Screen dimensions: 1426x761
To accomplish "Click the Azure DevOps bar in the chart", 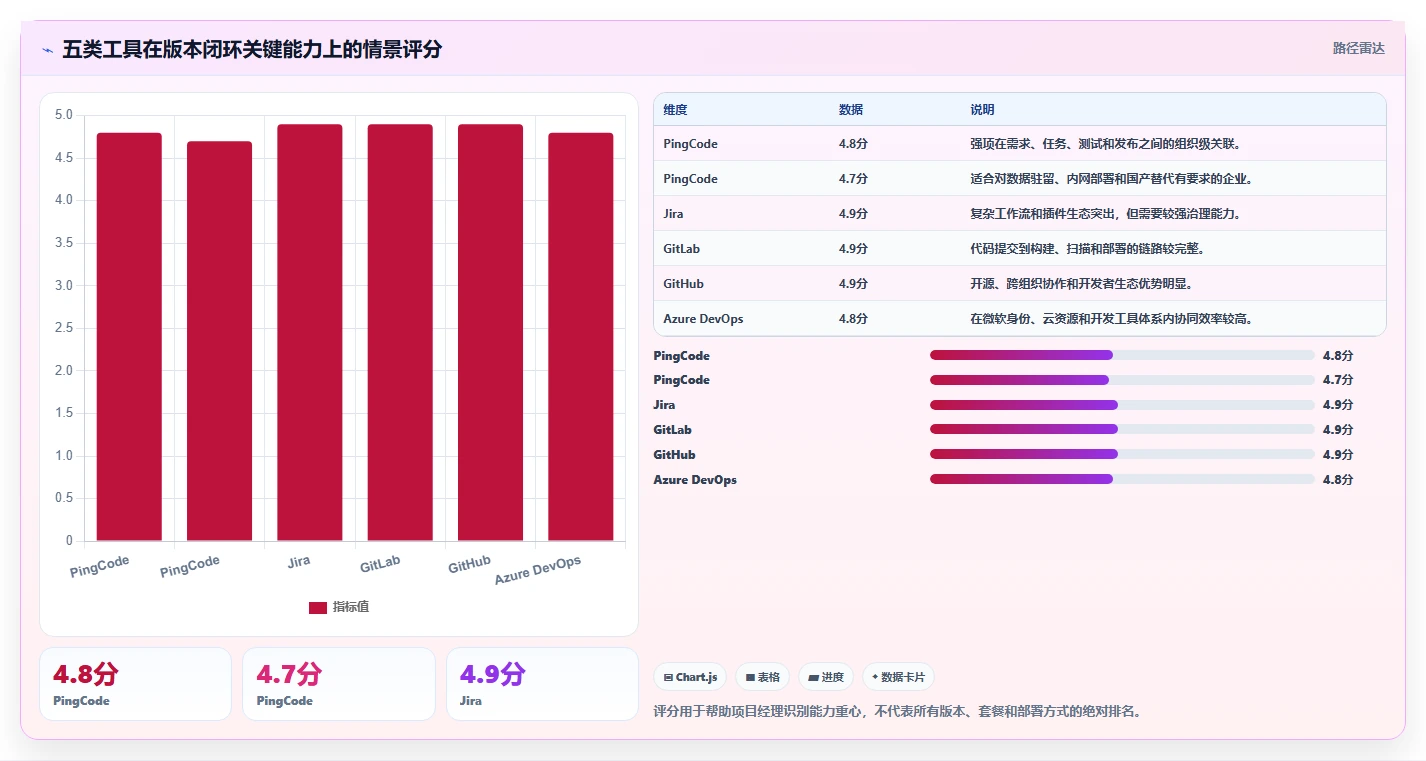I will 581,337.
